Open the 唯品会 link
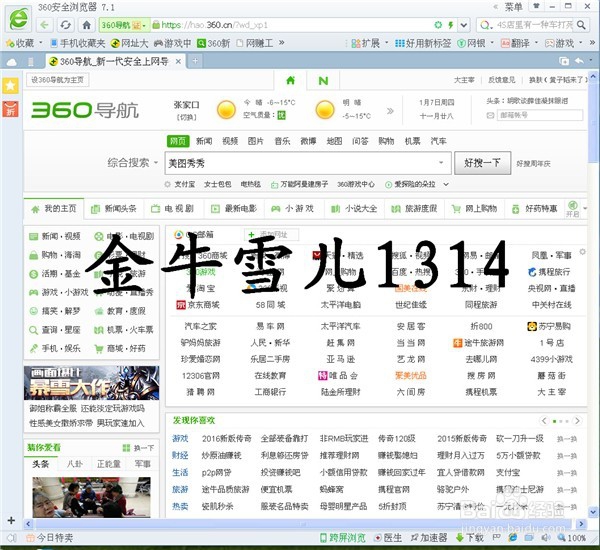This screenshot has width=600, height=550. pos(338,376)
